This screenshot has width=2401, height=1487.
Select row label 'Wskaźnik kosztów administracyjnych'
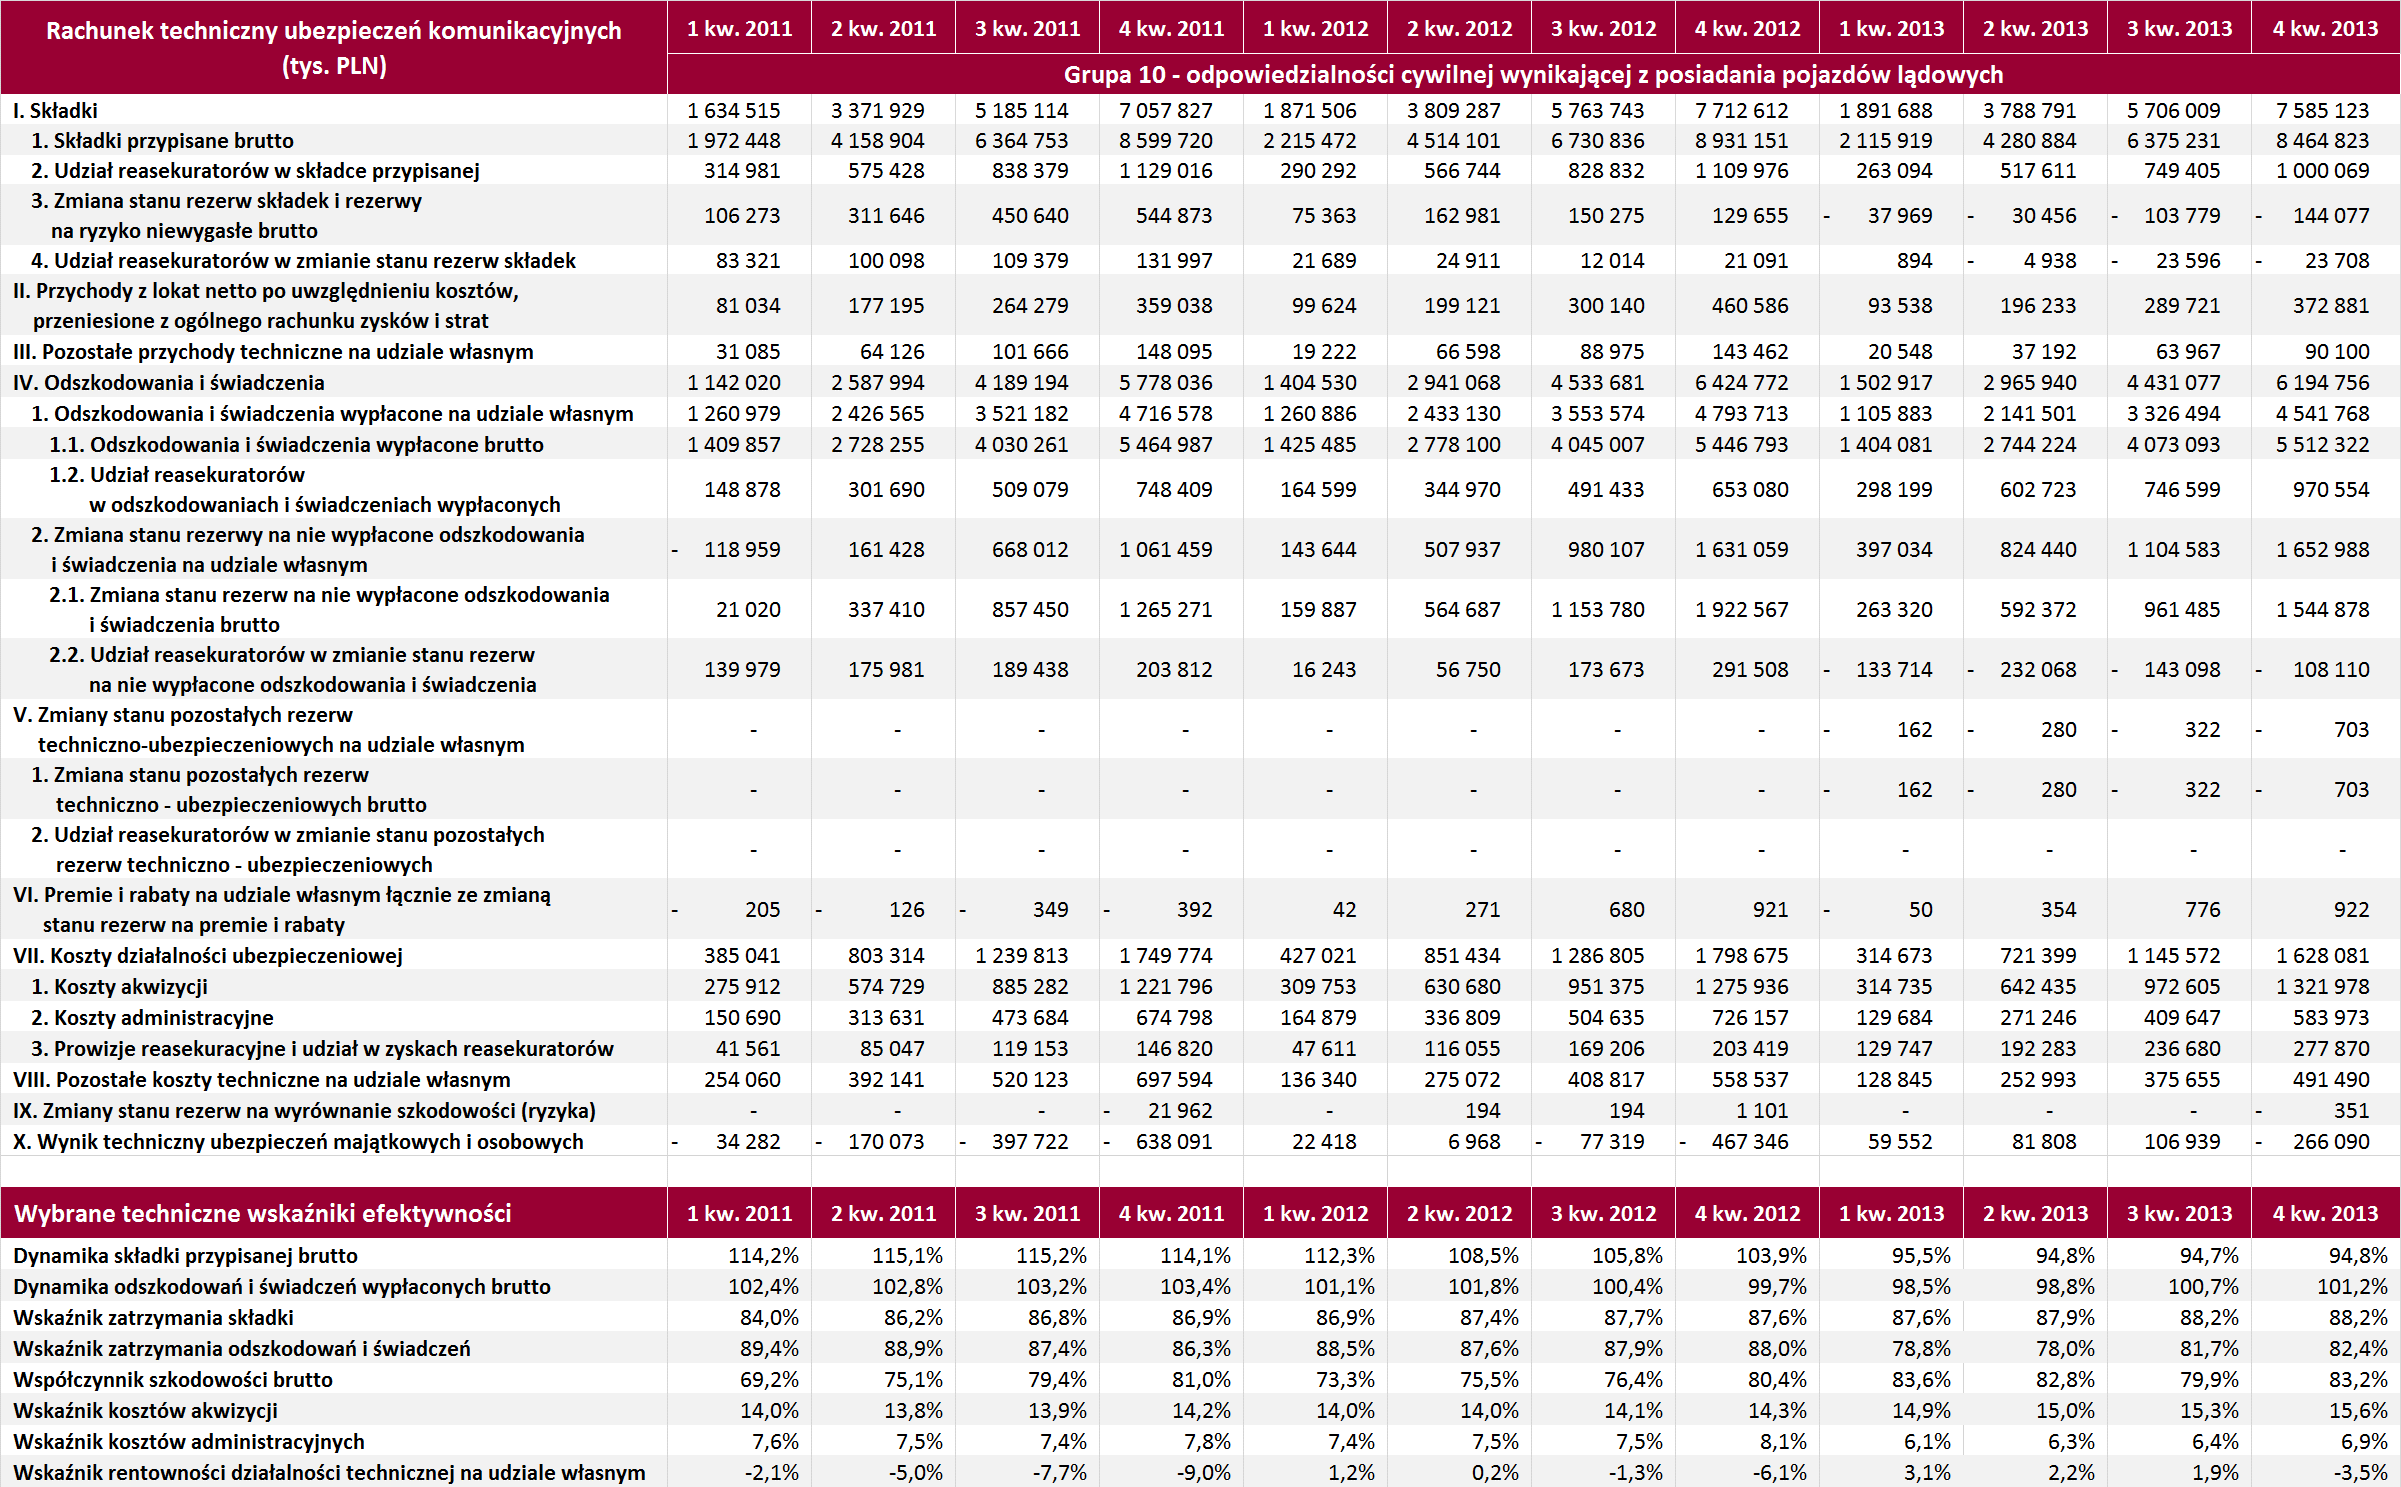click(x=189, y=1442)
